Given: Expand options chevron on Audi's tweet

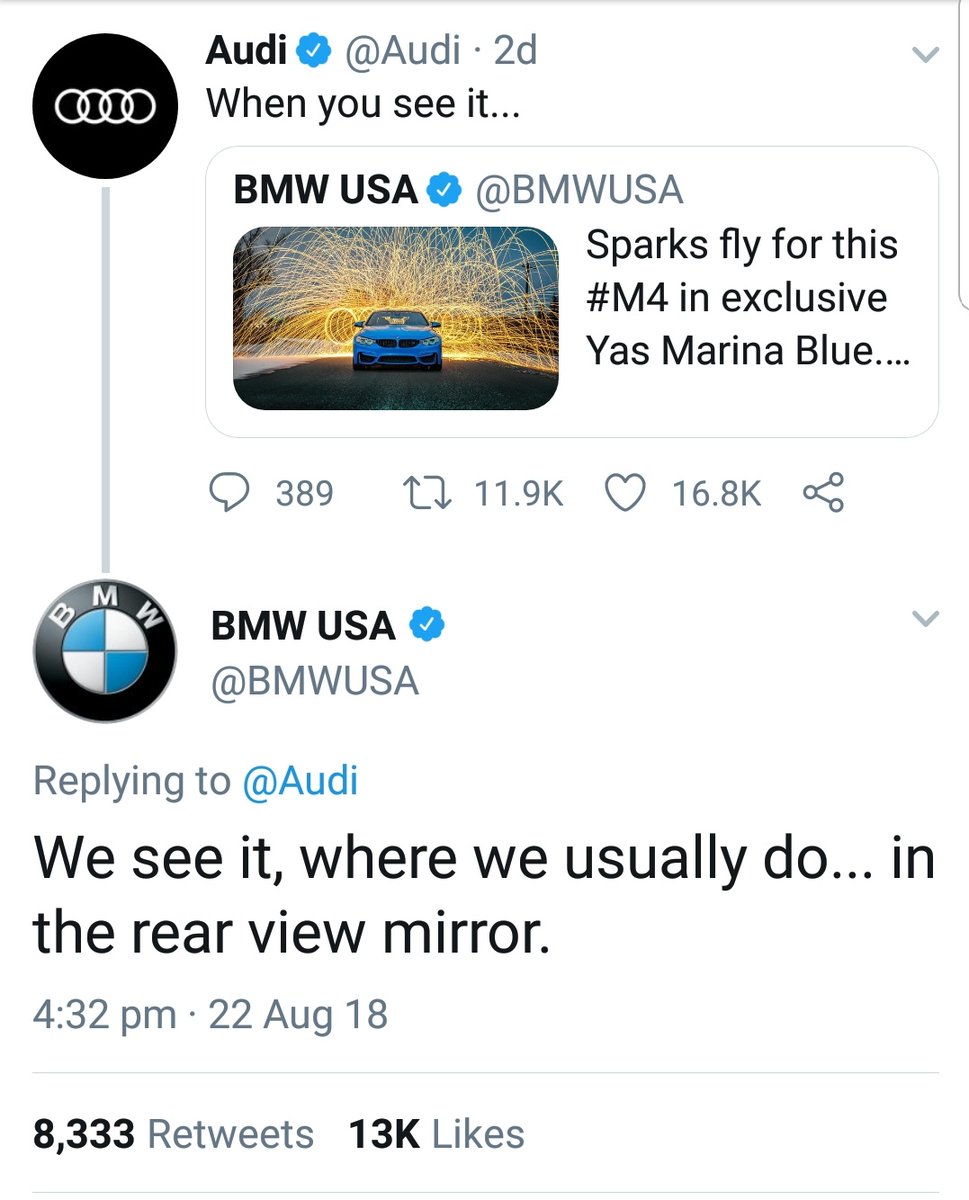Looking at the screenshot, I should (x=927, y=55).
